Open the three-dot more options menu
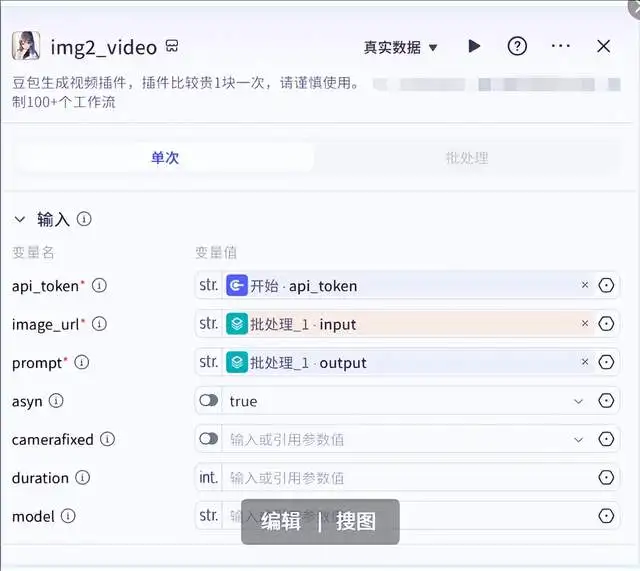The width and height of the screenshot is (640, 571). 560,46
